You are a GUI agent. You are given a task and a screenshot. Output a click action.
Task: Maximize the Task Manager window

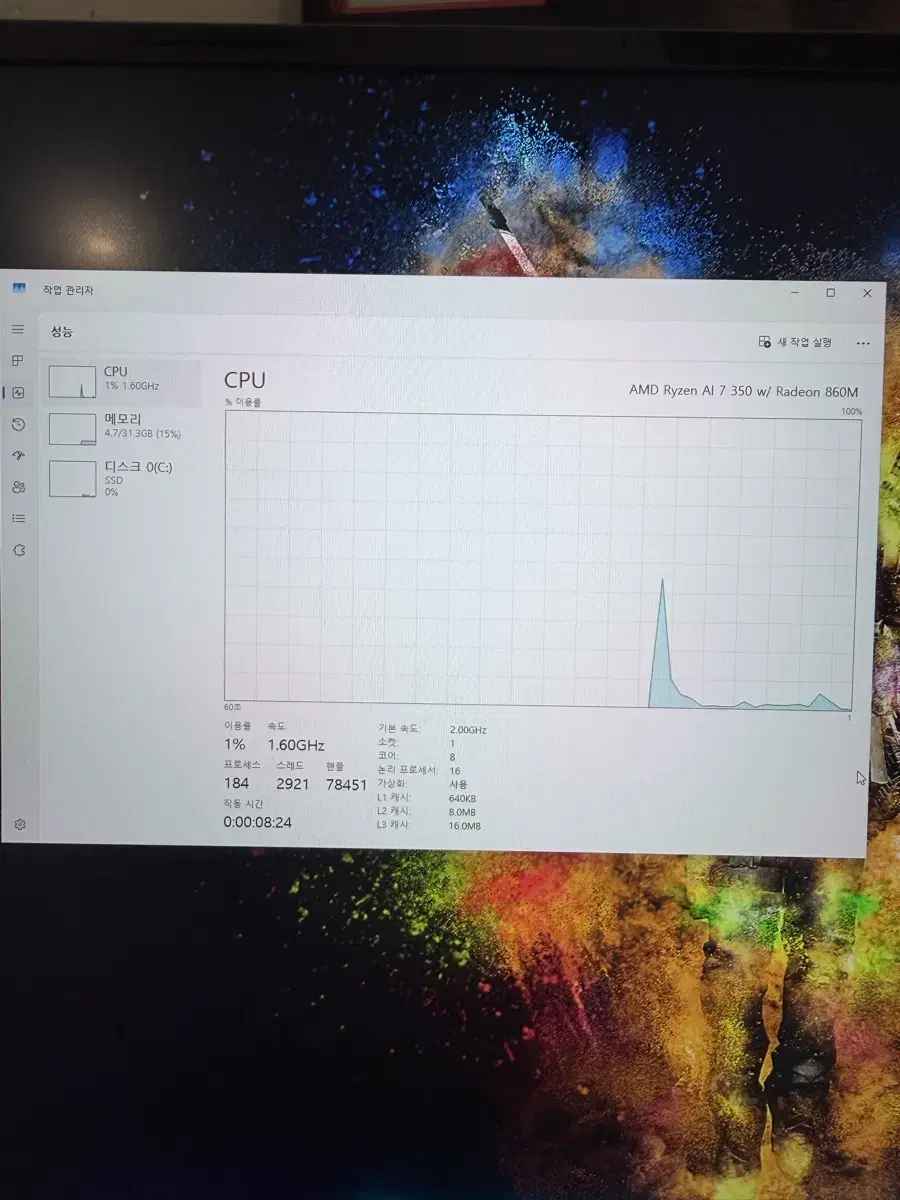click(x=830, y=292)
